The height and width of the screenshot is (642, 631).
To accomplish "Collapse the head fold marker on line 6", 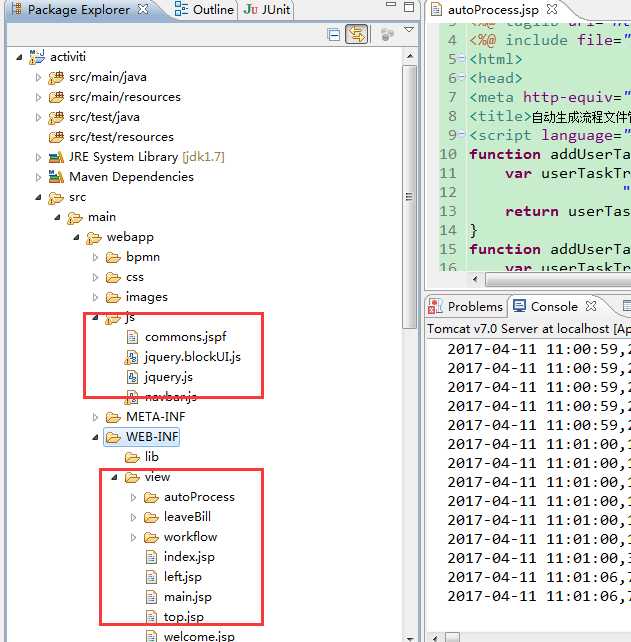I will point(461,78).
